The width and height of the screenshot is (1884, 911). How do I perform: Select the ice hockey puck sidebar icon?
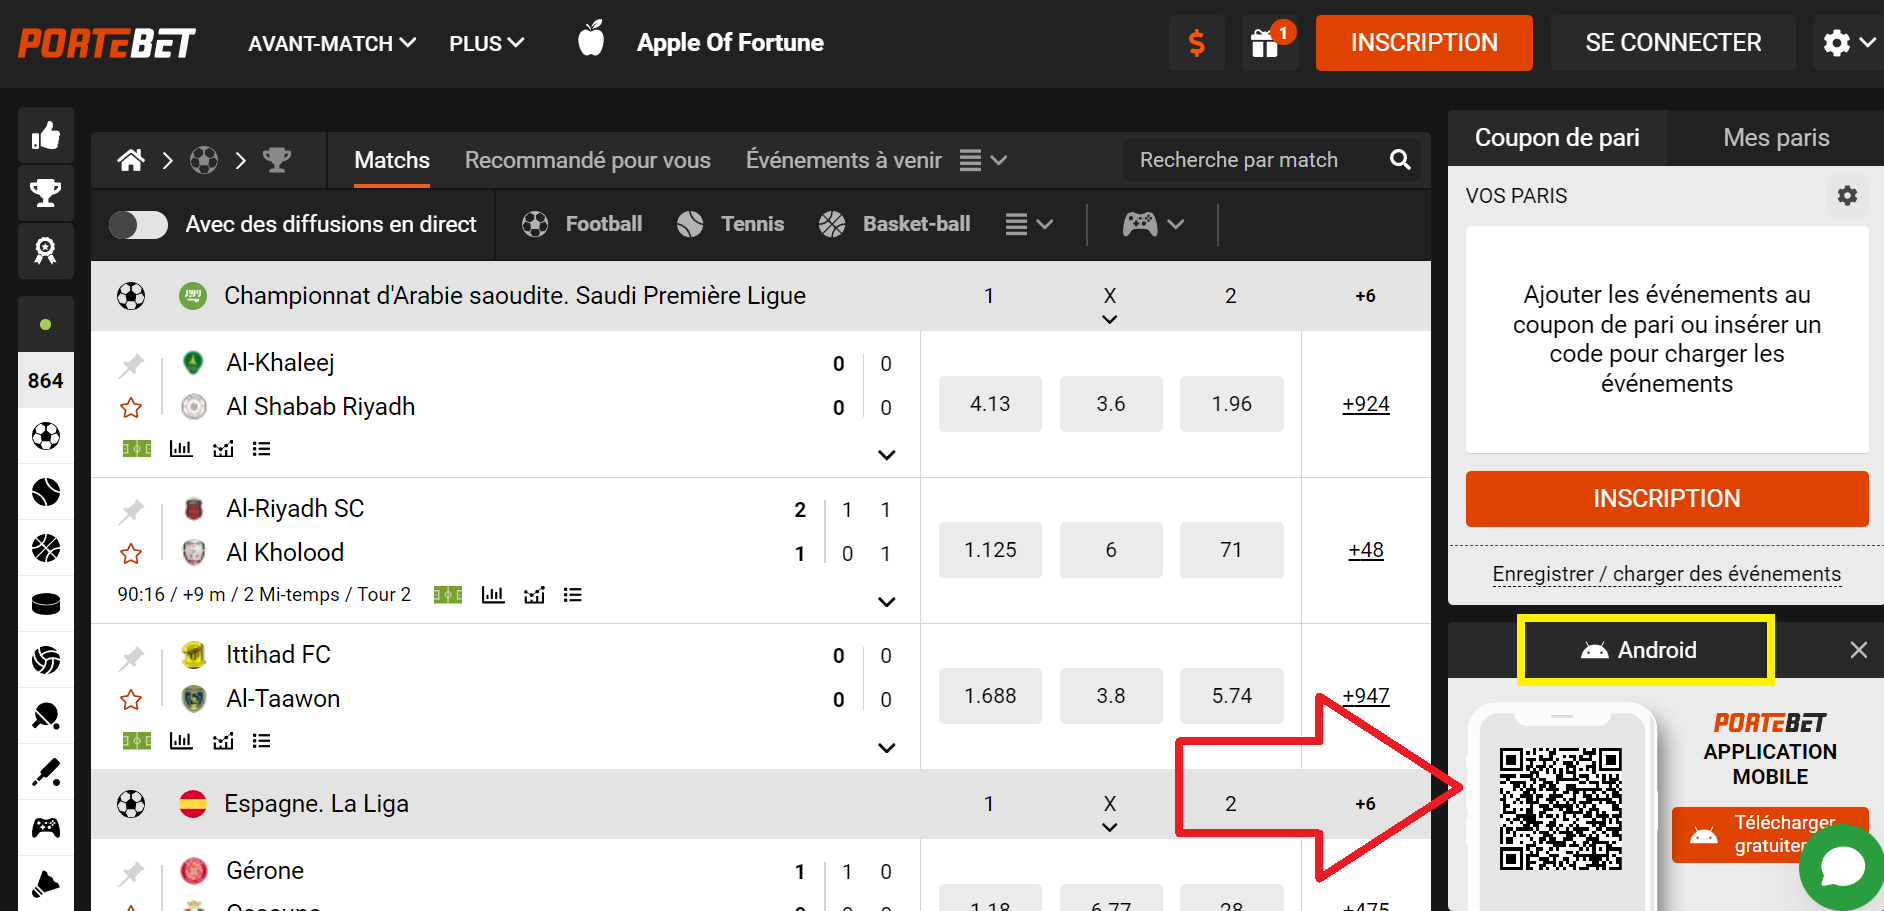click(46, 604)
